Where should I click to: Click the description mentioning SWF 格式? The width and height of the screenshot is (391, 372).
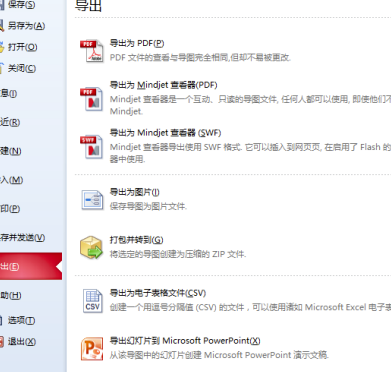[250, 153]
